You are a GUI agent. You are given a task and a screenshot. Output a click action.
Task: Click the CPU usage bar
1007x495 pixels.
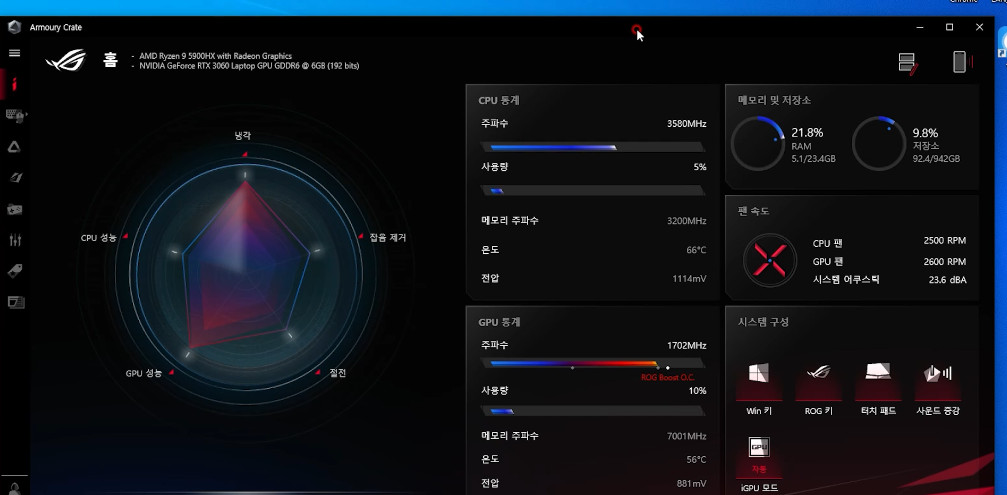592,191
